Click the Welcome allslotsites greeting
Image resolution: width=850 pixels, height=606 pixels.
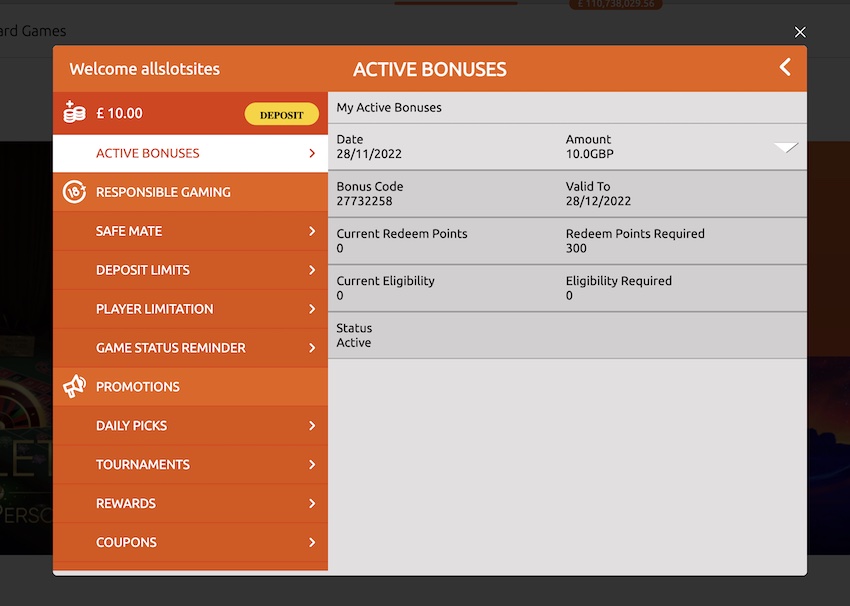pos(145,69)
